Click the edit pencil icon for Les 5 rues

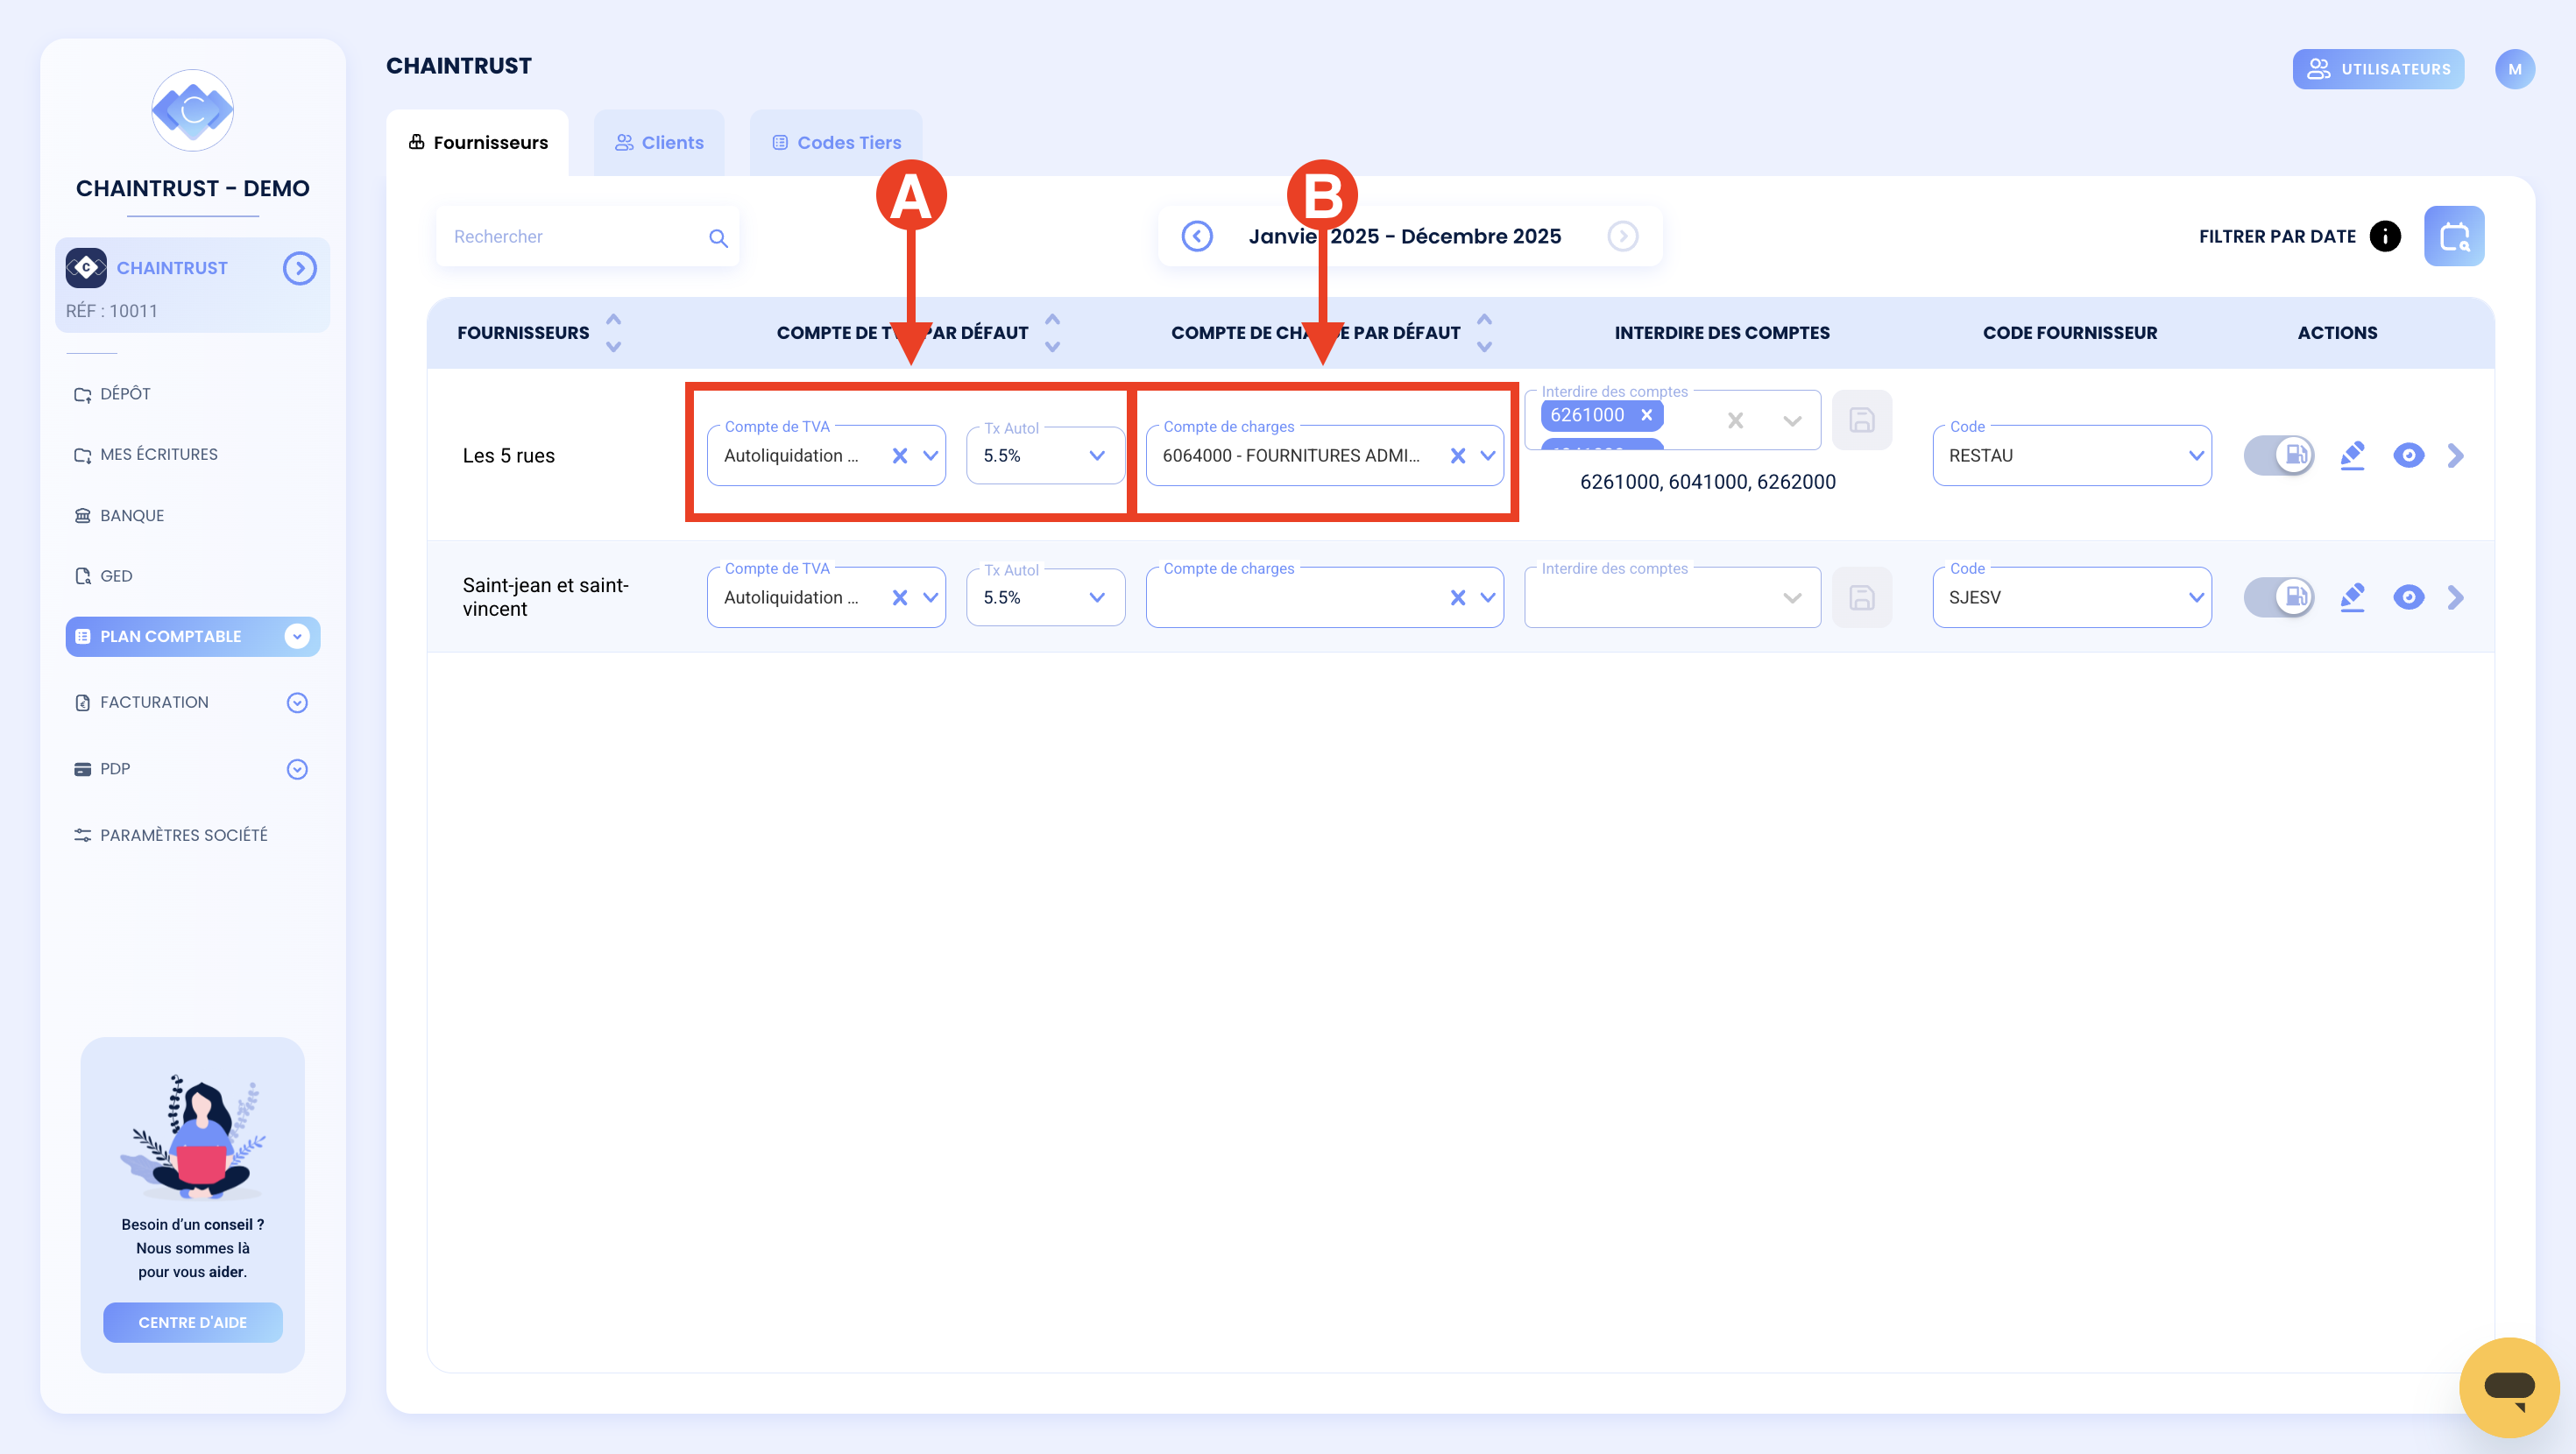tap(2352, 456)
